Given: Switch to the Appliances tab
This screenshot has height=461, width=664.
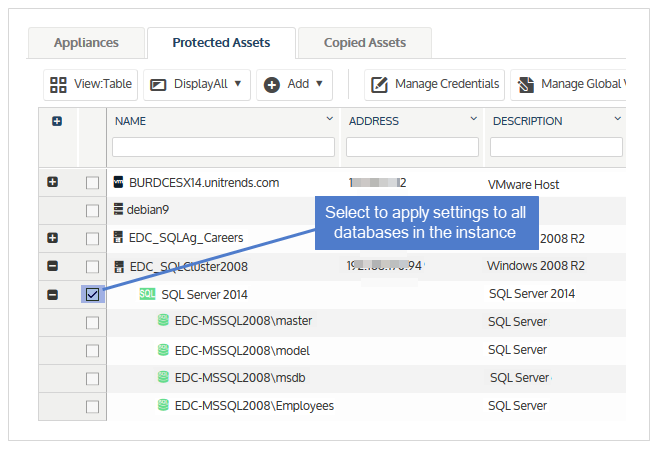Looking at the screenshot, I should click(x=86, y=43).
